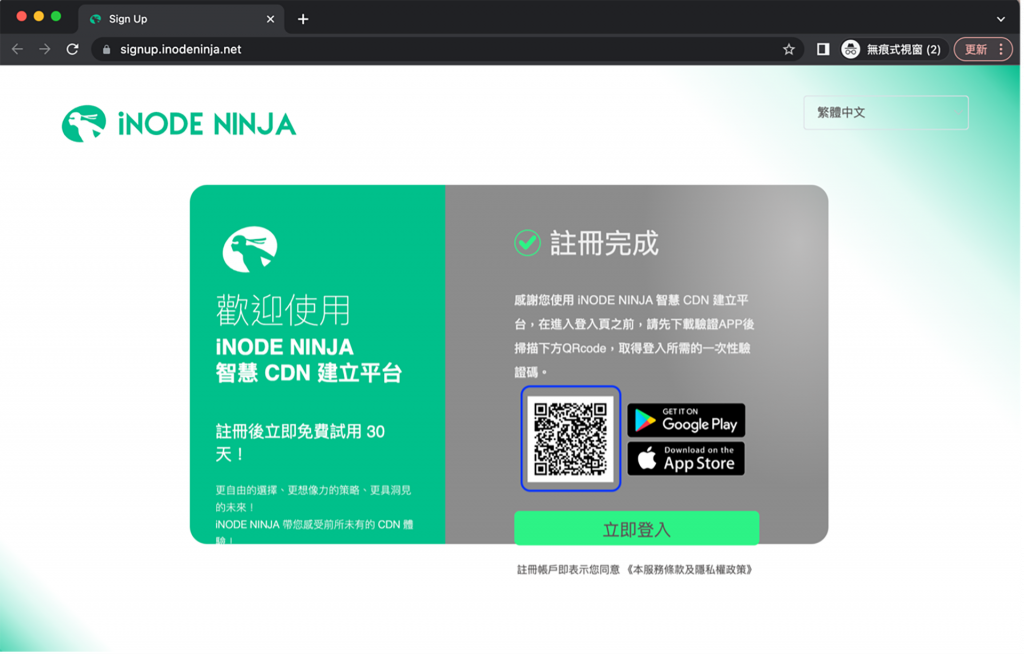Click the 註冊後立即免費試用 30 天 text
Viewport: 1024px width, 655px height.
click(x=300, y=442)
